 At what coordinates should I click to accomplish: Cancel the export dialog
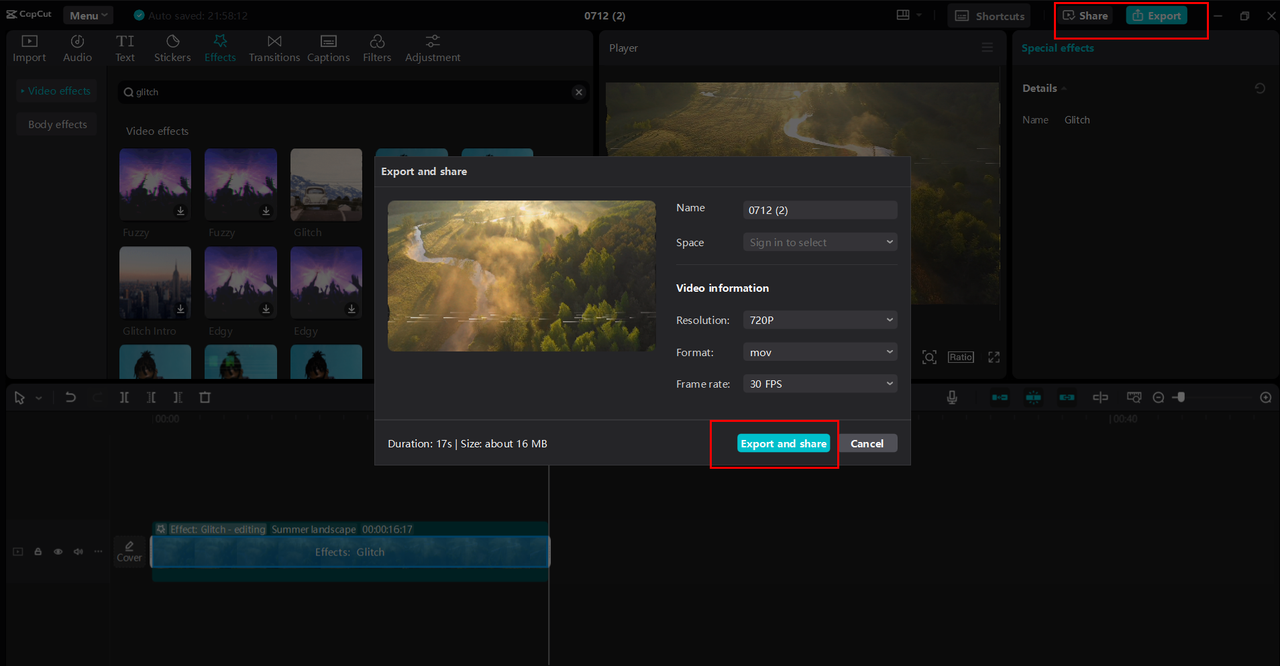pos(867,444)
